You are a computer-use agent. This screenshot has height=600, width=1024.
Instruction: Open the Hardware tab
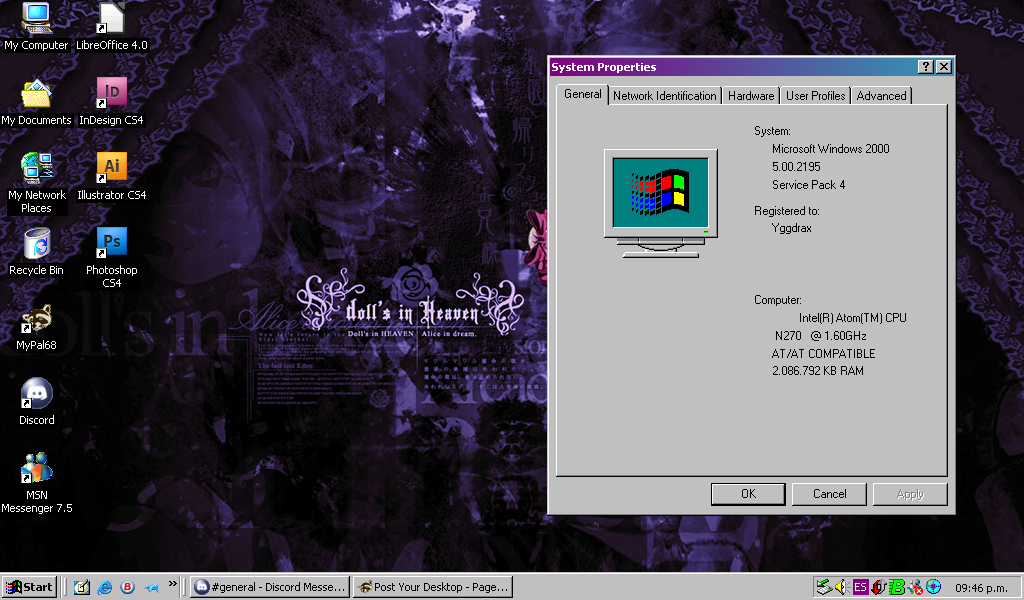[x=750, y=96]
